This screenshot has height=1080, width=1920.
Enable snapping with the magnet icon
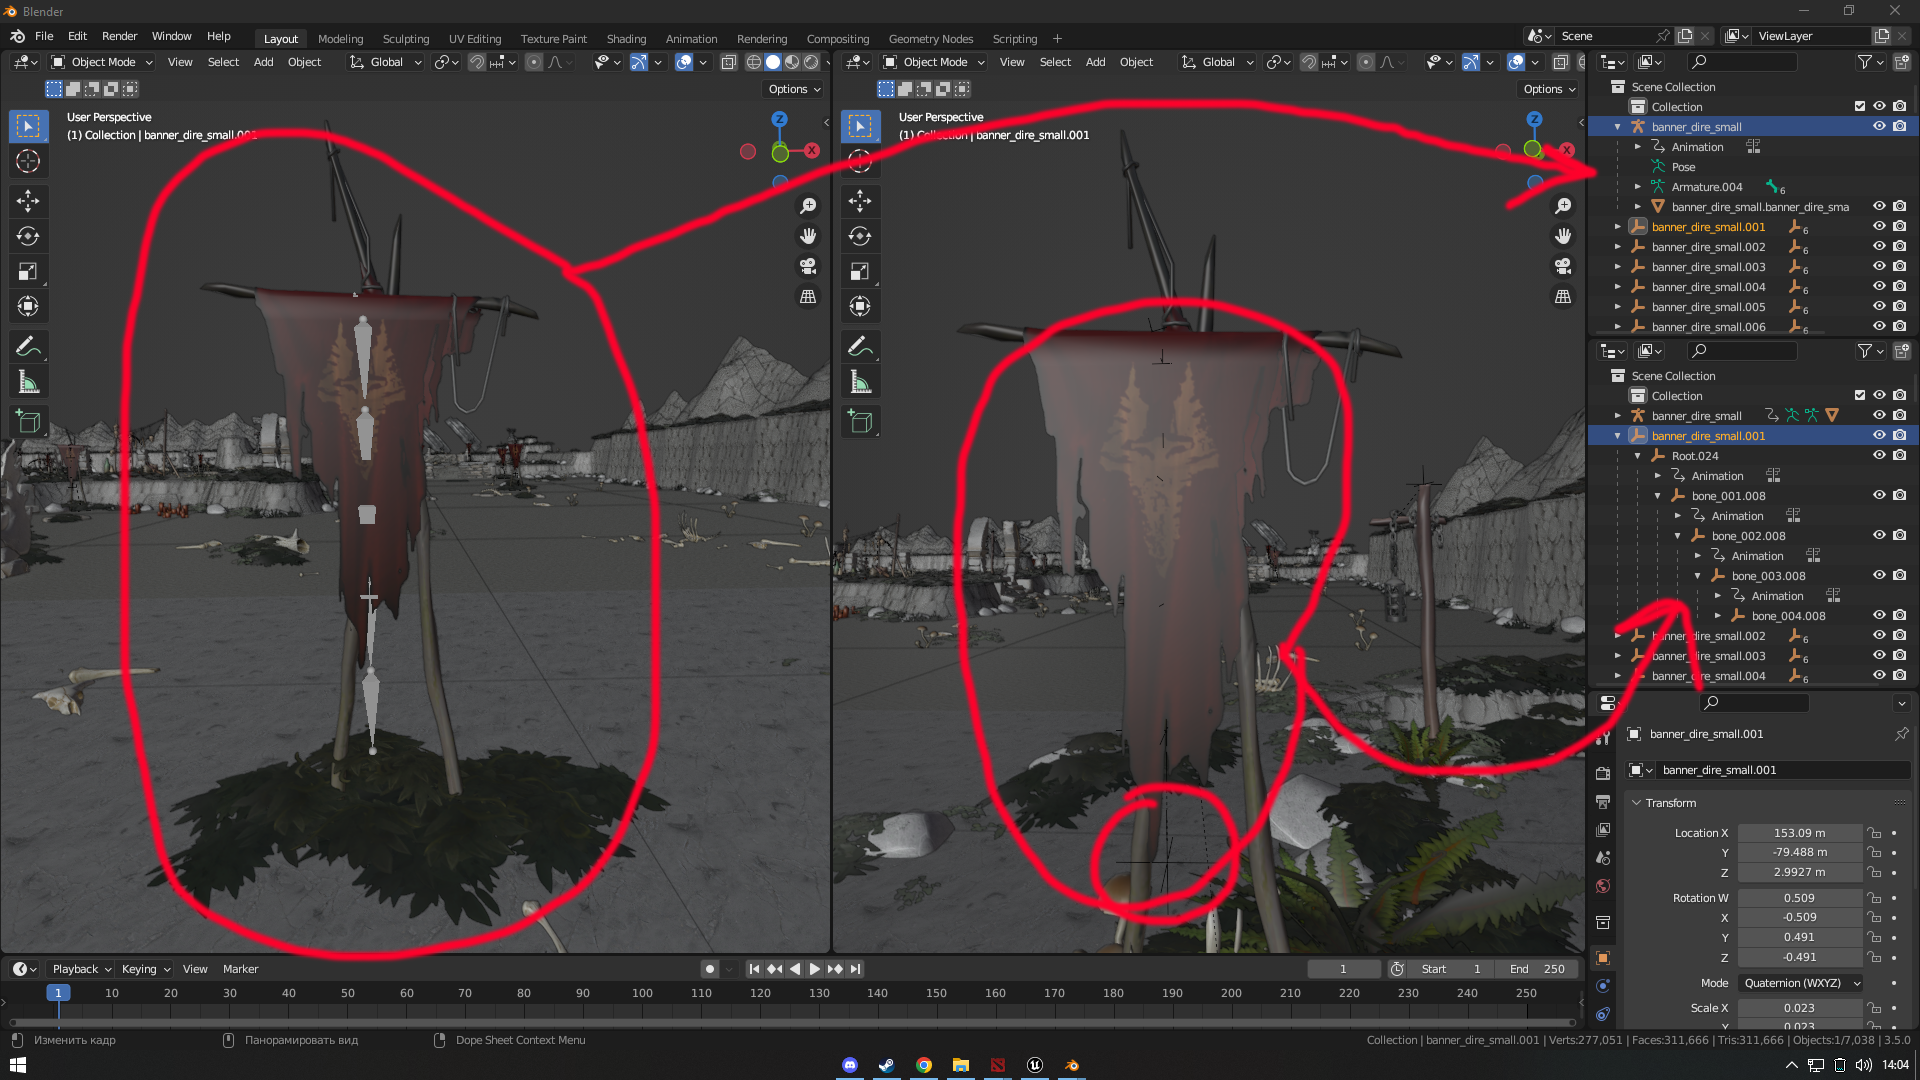[477, 62]
